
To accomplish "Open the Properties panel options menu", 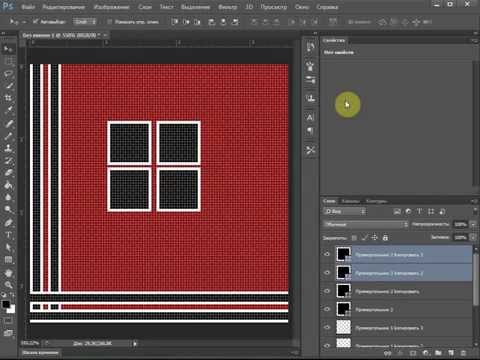I will [474, 40].
